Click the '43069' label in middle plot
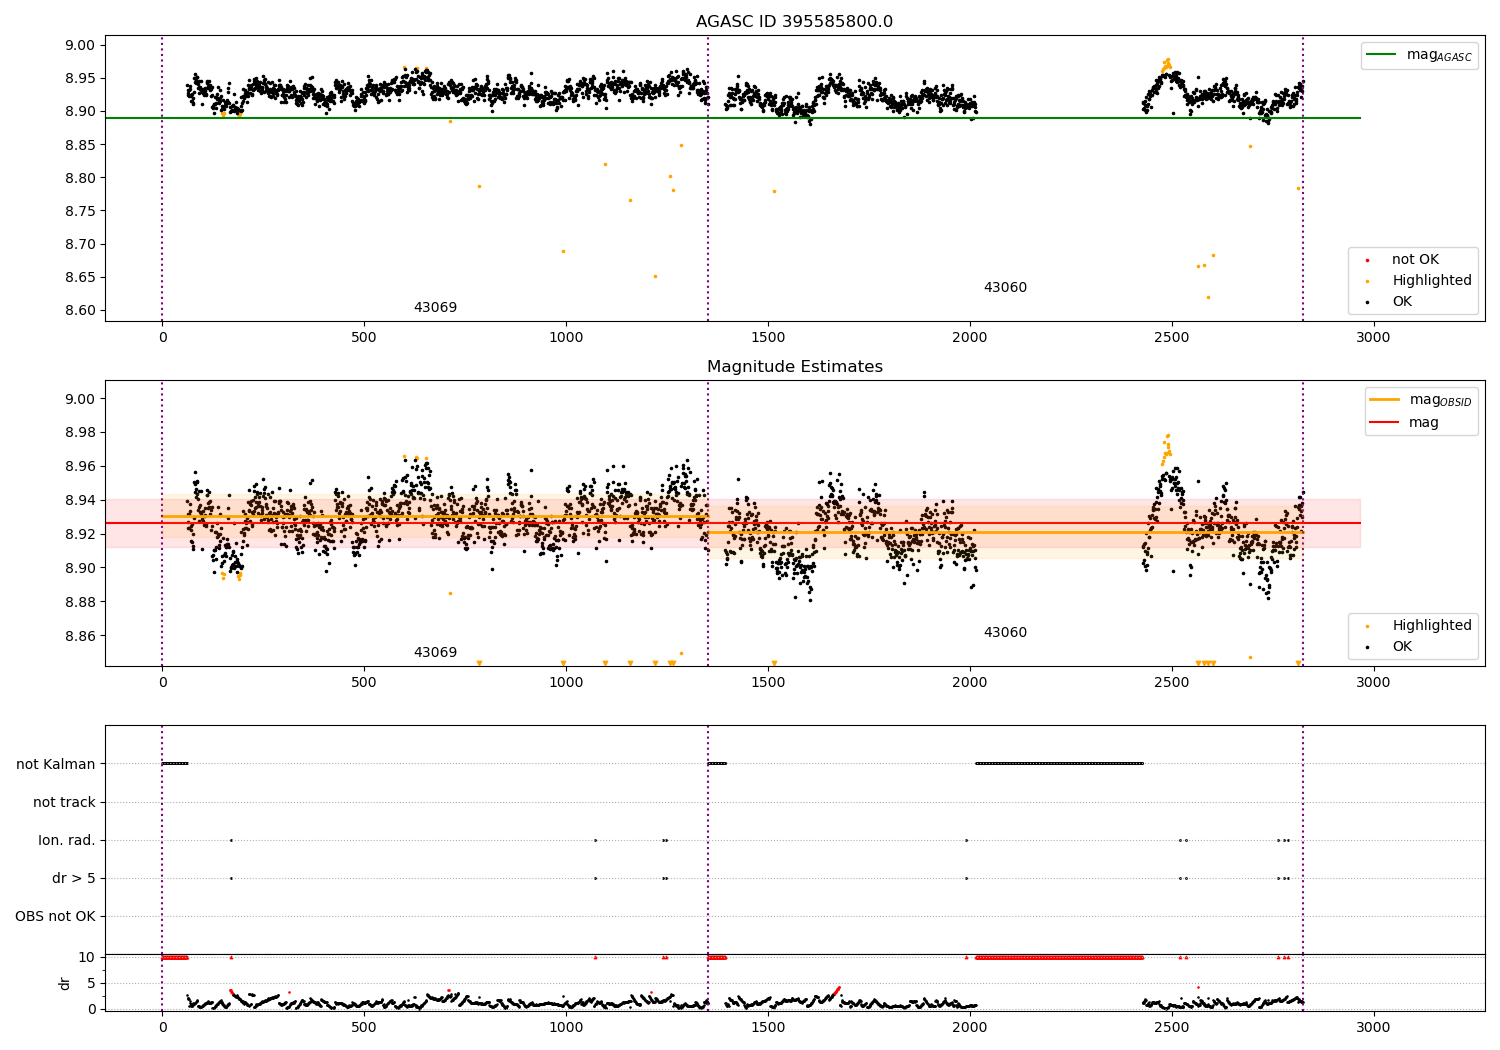This screenshot has width=1500, height=1050. click(x=435, y=653)
